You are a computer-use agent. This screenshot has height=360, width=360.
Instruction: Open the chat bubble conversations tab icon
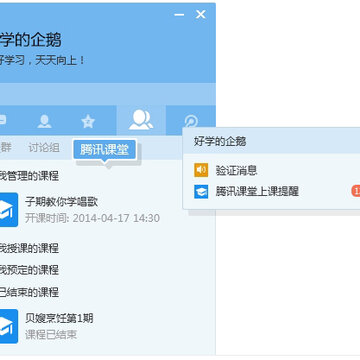3,120
